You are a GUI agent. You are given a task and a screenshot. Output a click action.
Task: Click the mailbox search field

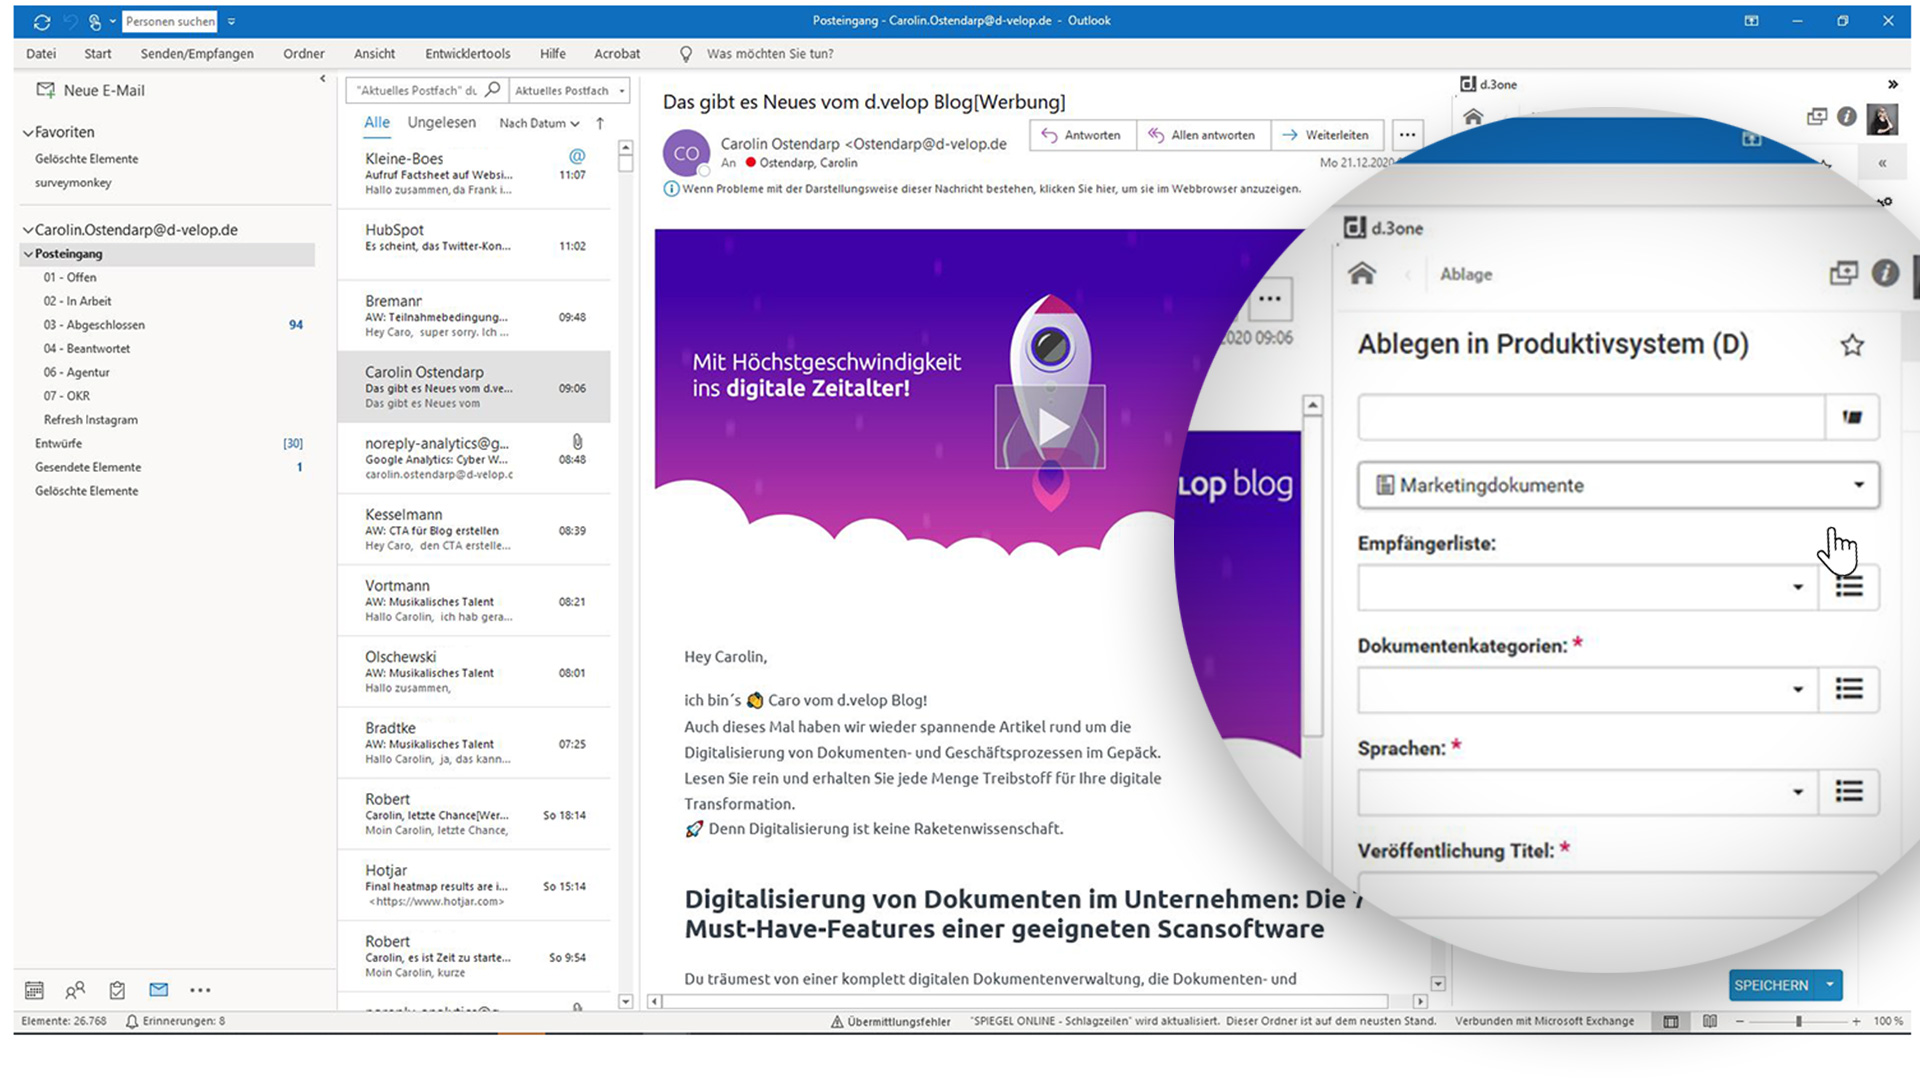415,90
